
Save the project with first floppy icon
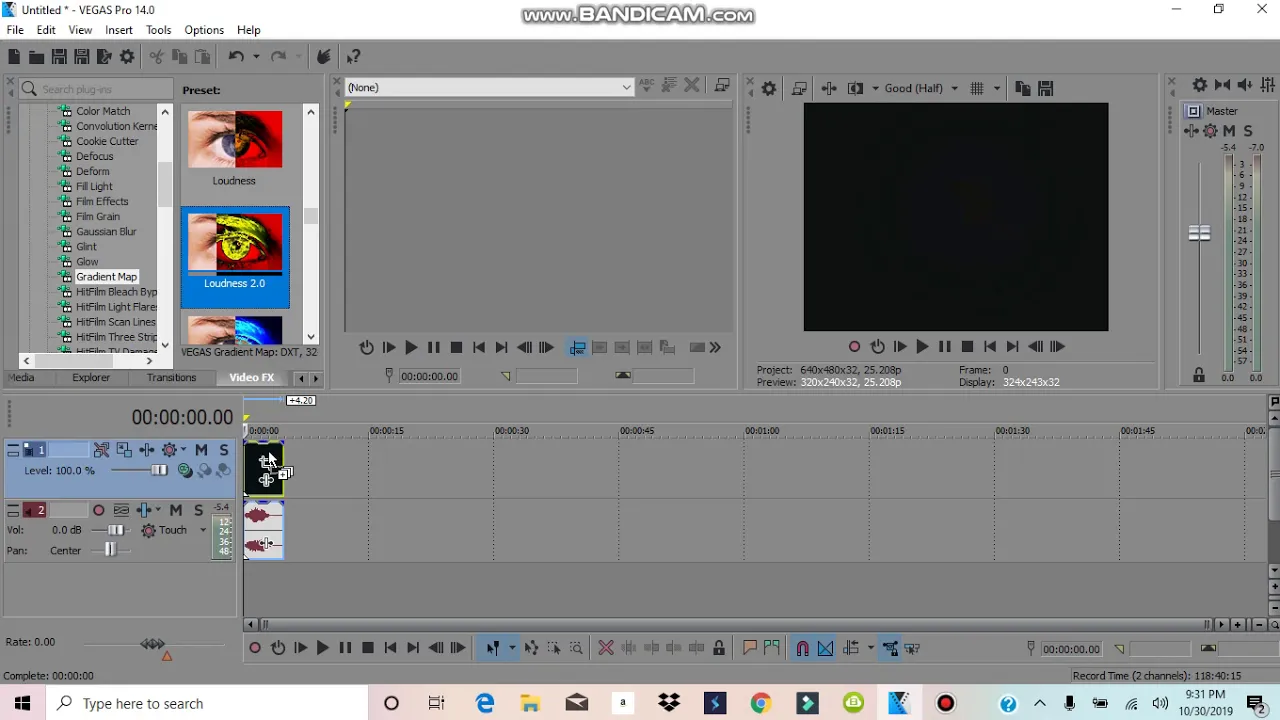coord(59,57)
